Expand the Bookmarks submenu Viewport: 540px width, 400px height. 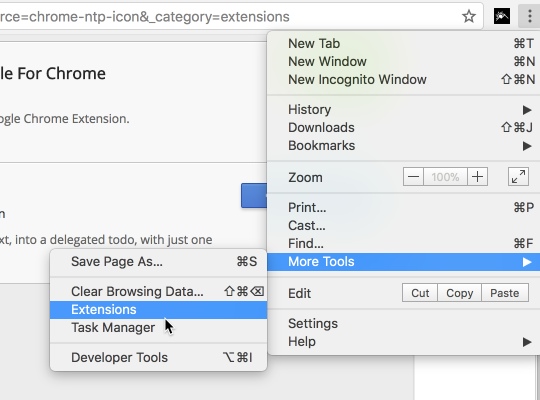[404, 145]
